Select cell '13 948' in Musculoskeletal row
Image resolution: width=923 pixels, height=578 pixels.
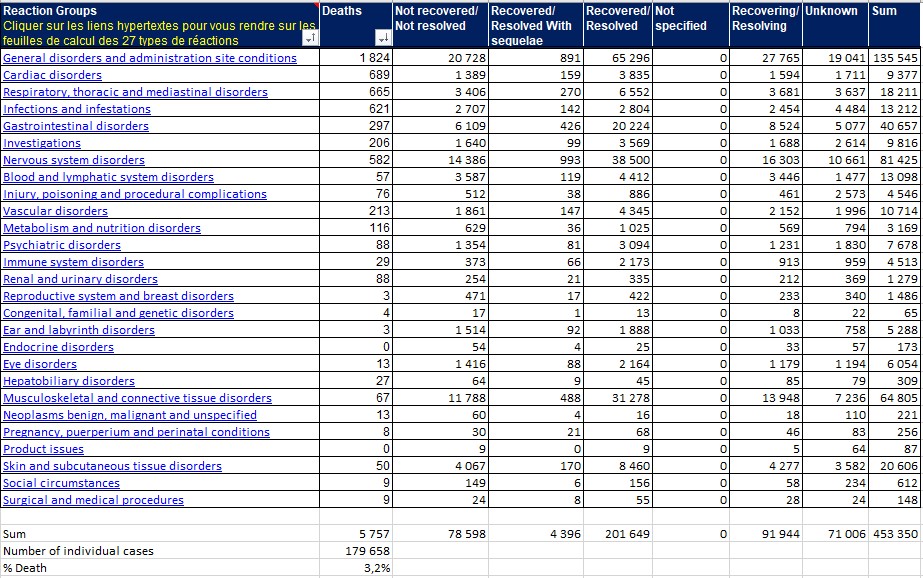pos(766,398)
